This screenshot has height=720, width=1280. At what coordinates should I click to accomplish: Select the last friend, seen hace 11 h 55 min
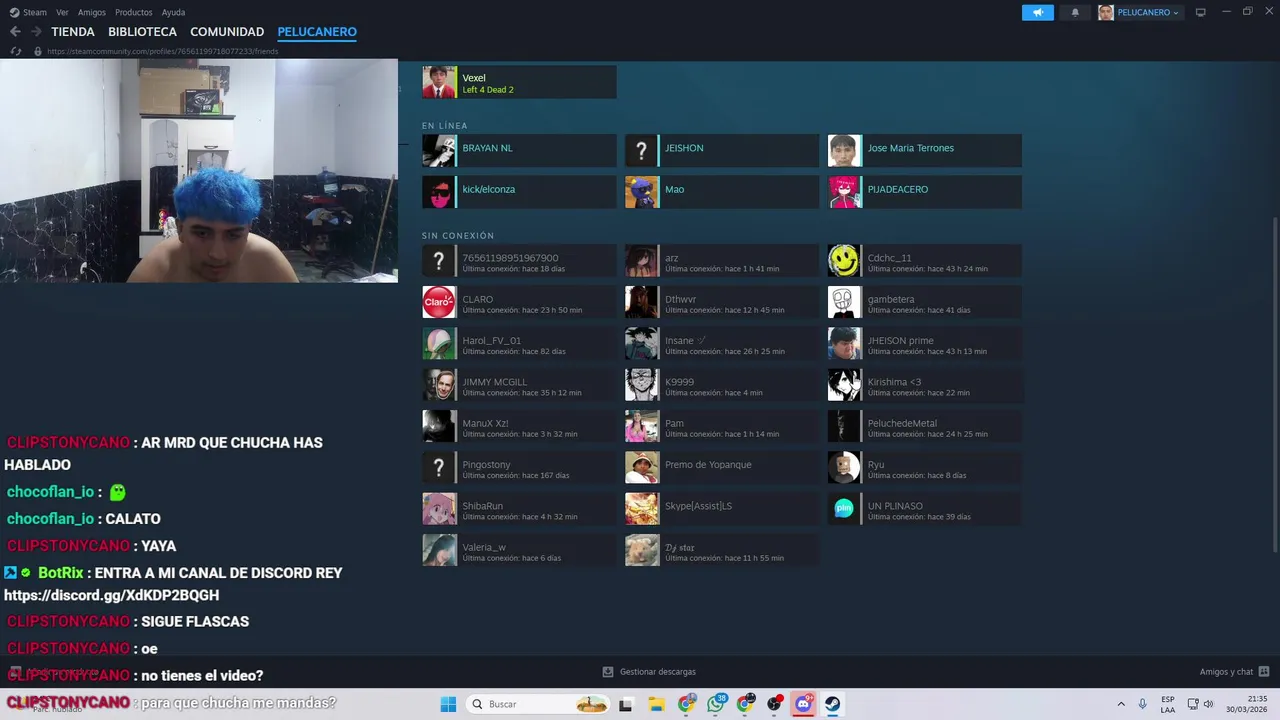click(x=722, y=550)
